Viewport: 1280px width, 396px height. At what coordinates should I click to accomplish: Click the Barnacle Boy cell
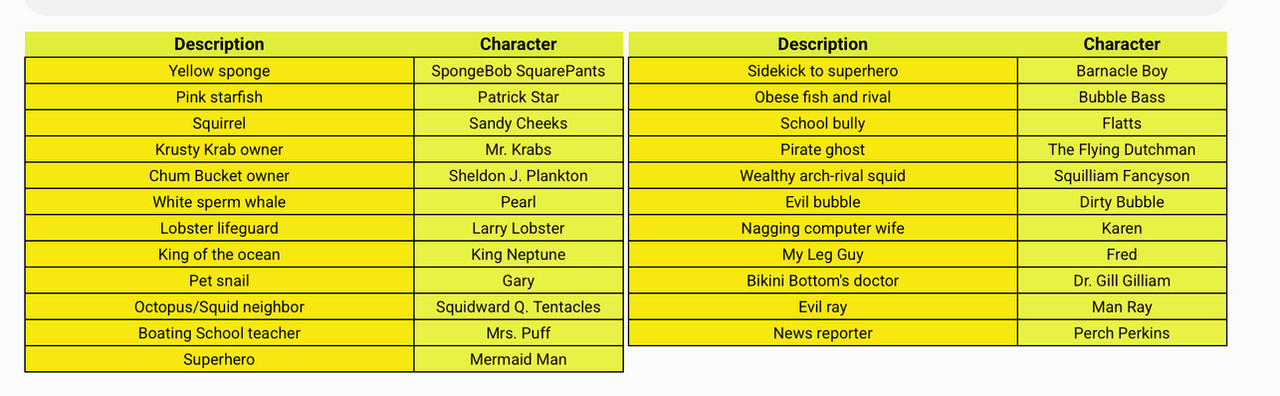pyautogui.click(x=1122, y=71)
